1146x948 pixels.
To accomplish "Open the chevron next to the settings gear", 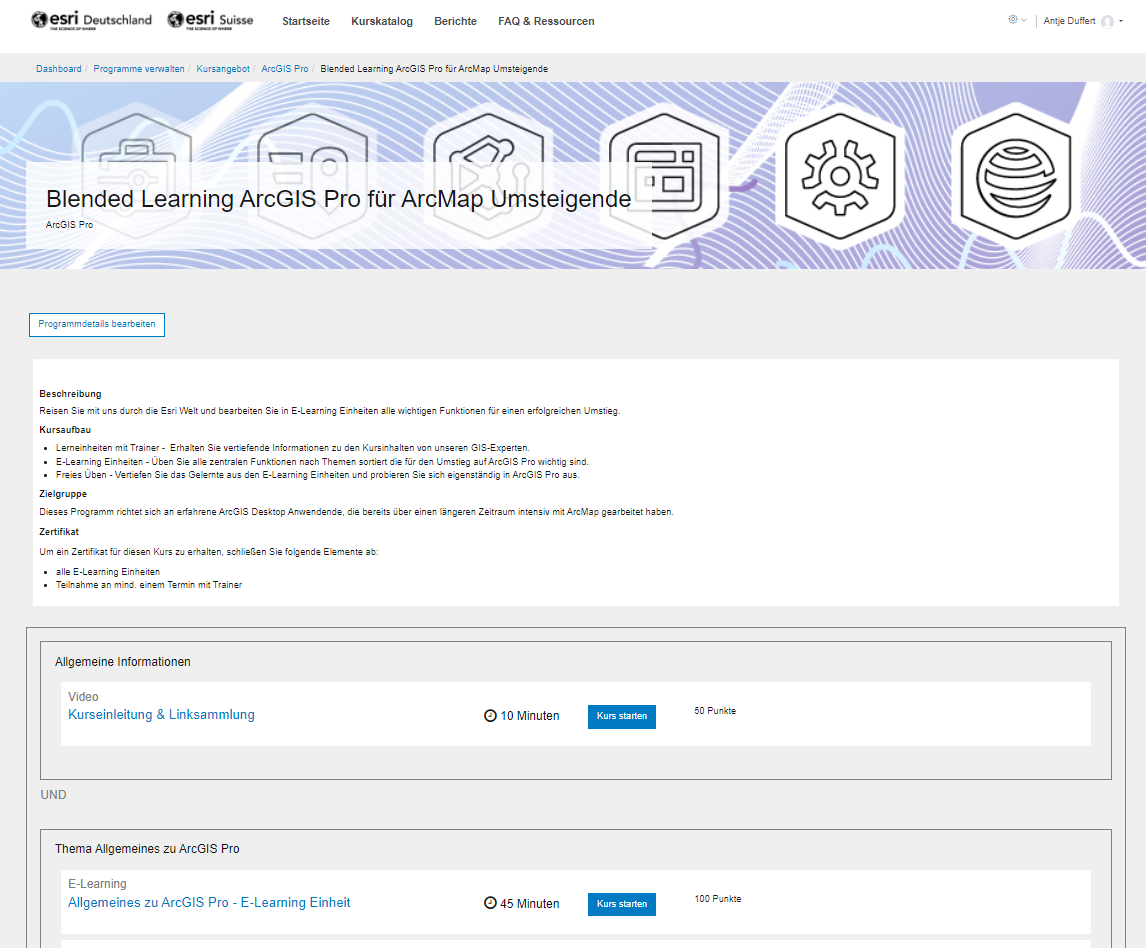I will click(x=1023, y=20).
